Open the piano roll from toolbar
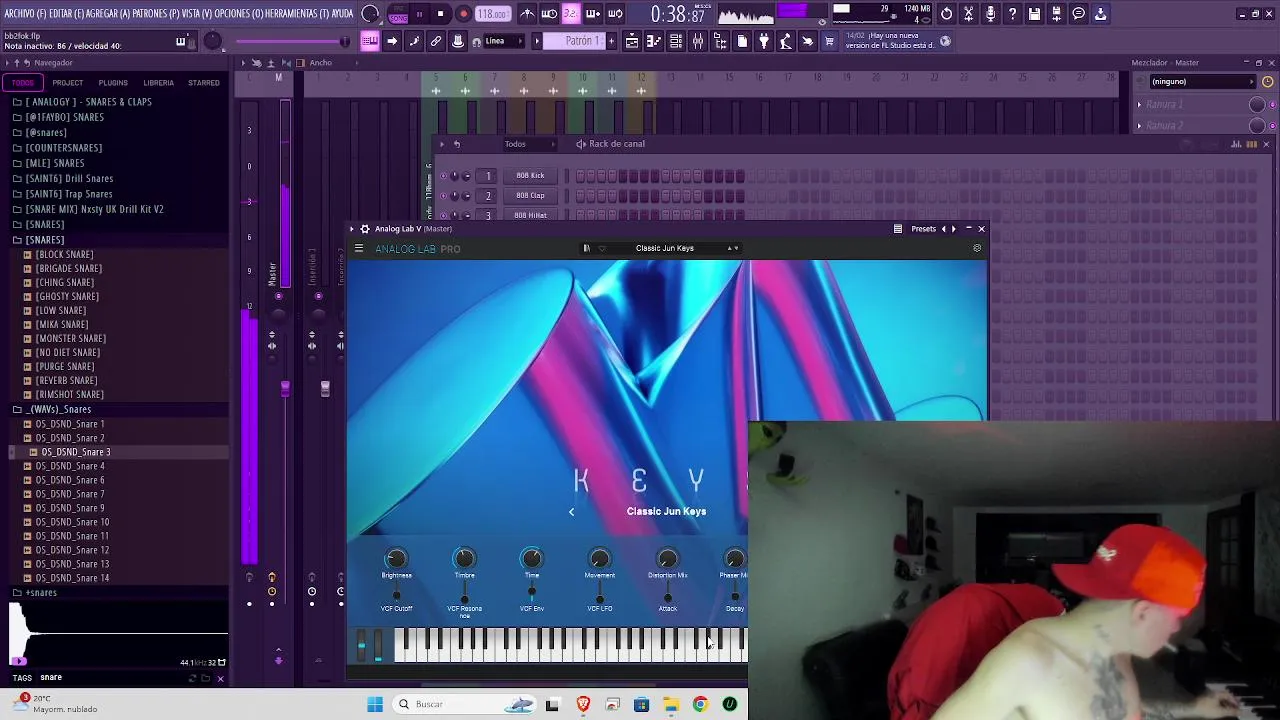This screenshot has width=1280, height=720. pyautogui.click(x=653, y=41)
